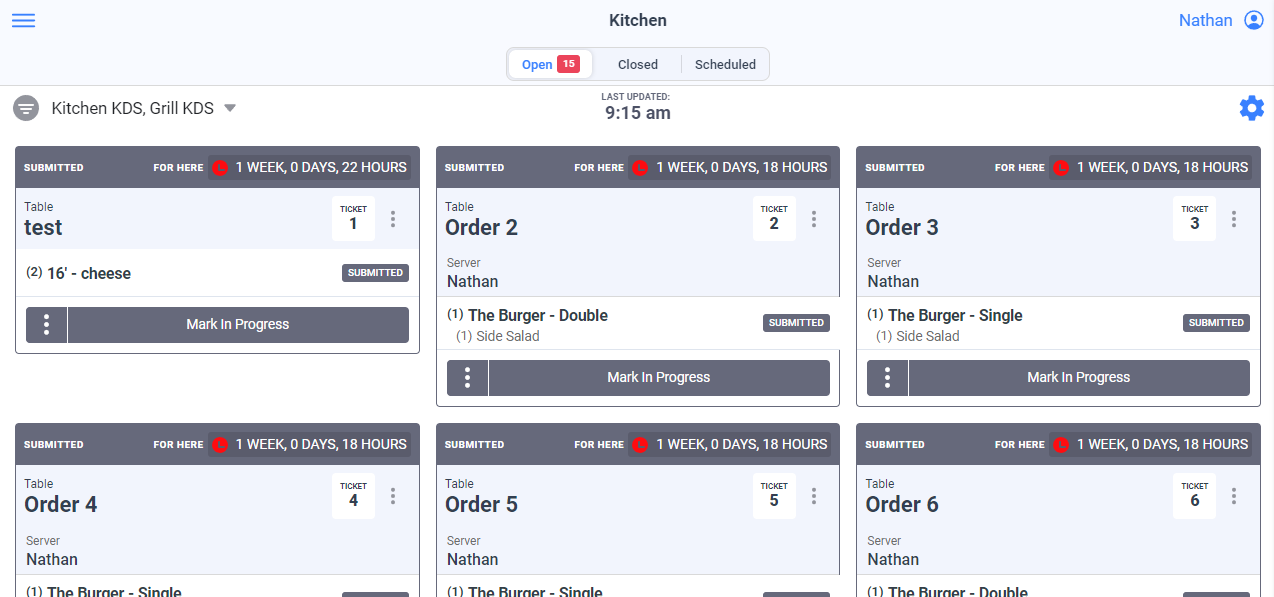Image resolution: width=1274 pixels, height=597 pixels.
Task: Open more actions beside Order 2 Mark In Progress
Action: tap(467, 378)
